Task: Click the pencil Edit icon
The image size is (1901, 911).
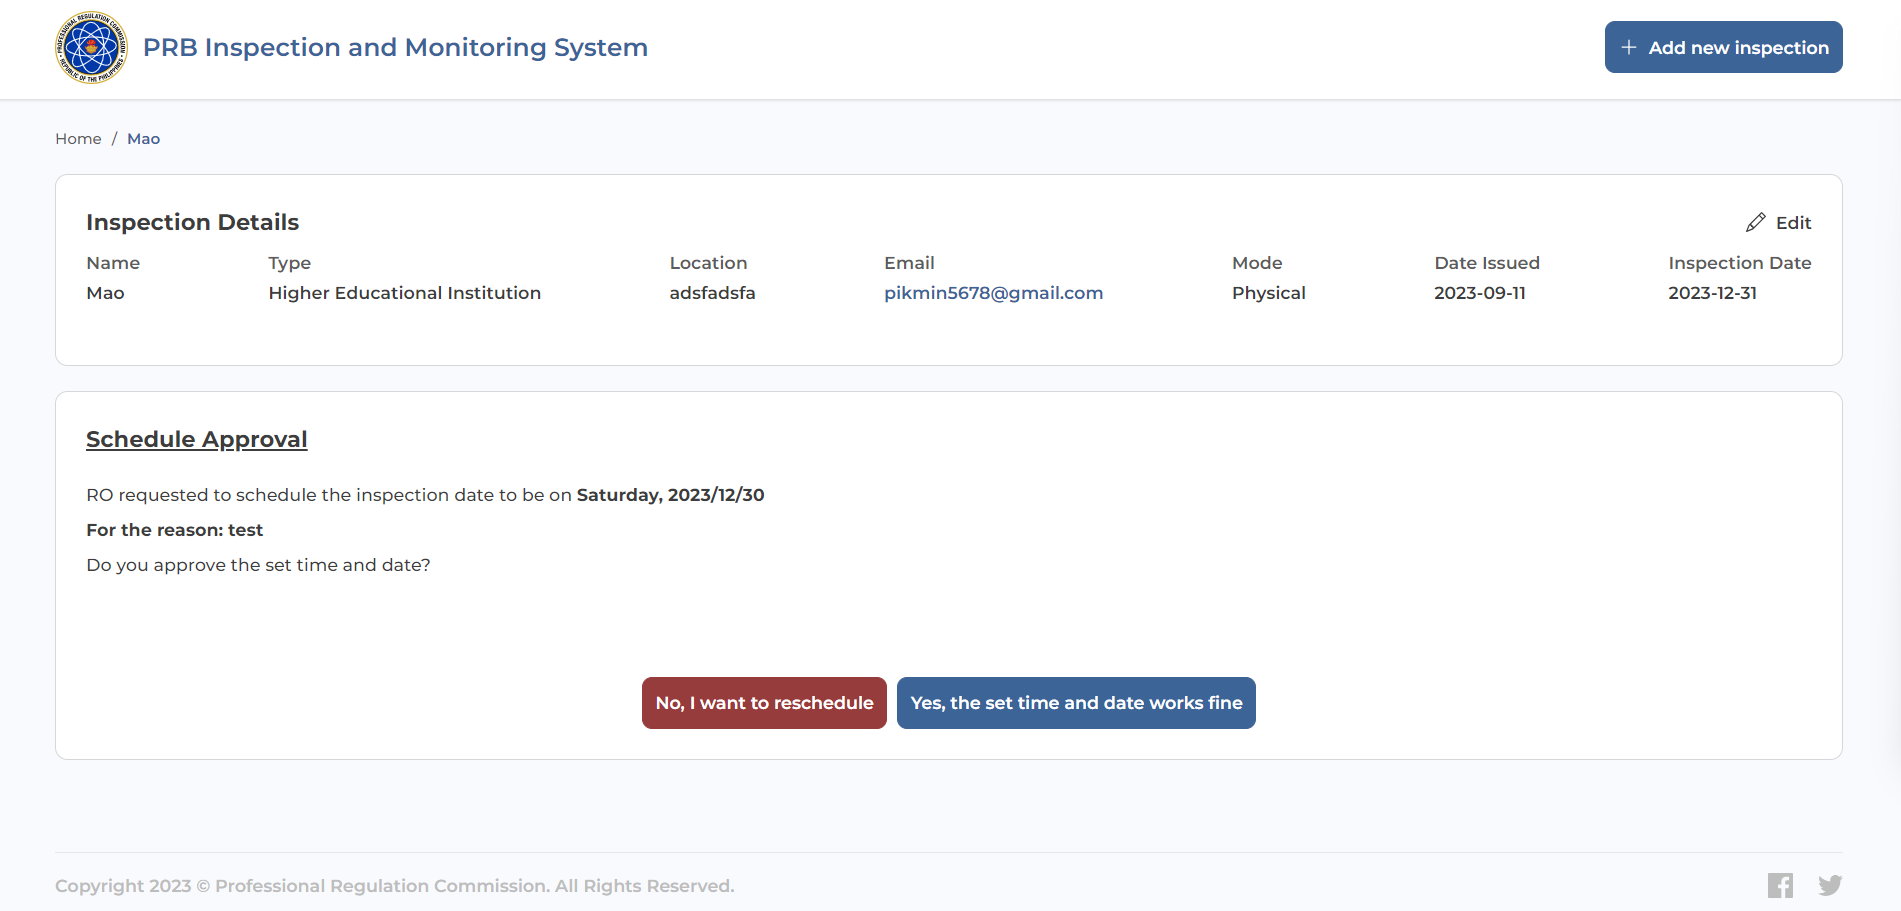Action: [x=1755, y=222]
